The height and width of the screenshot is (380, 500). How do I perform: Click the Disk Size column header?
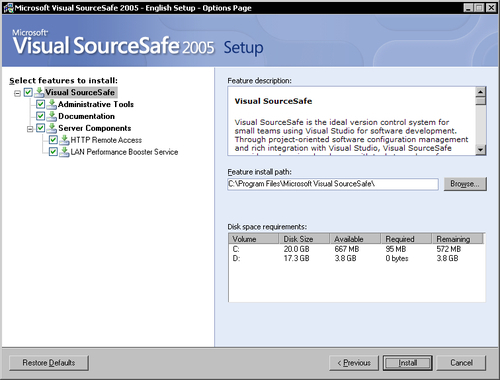(304, 239)
